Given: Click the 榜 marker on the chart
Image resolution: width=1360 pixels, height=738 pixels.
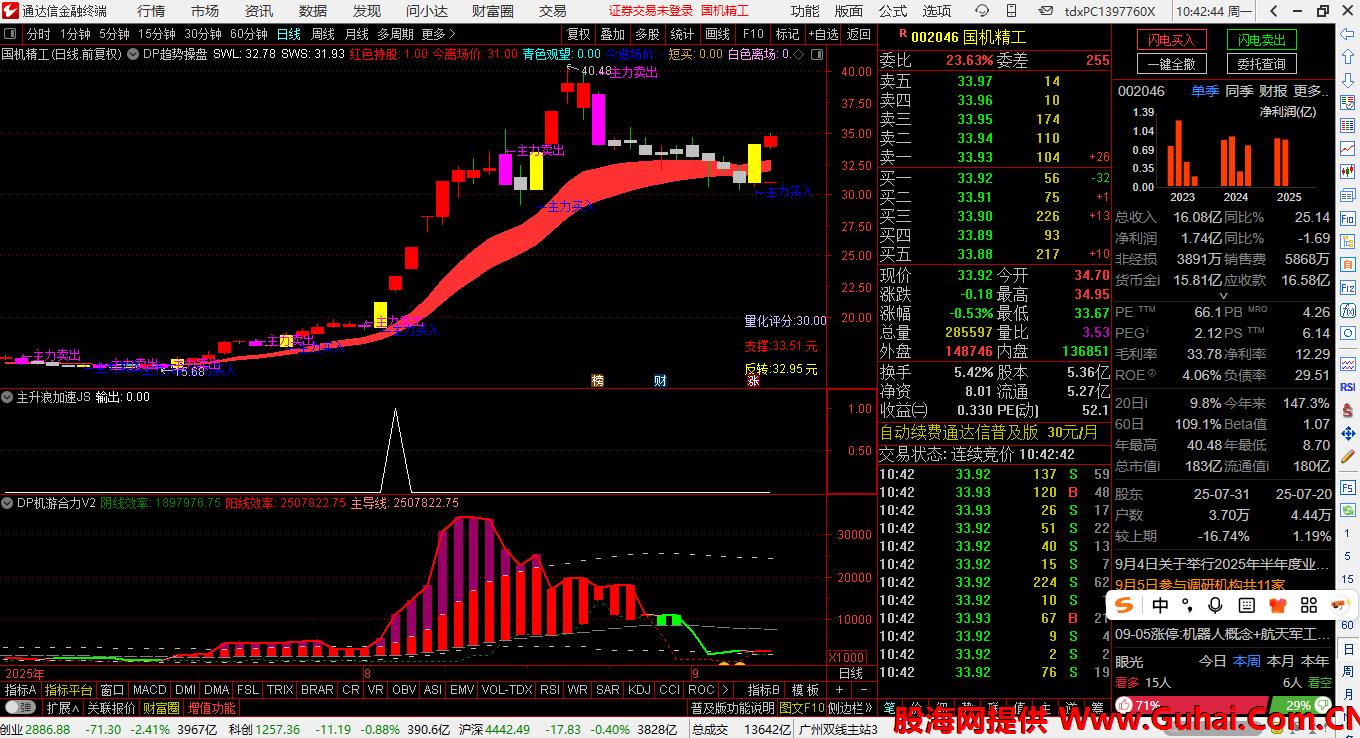Looking at the screenshot, I should (597, 380).
